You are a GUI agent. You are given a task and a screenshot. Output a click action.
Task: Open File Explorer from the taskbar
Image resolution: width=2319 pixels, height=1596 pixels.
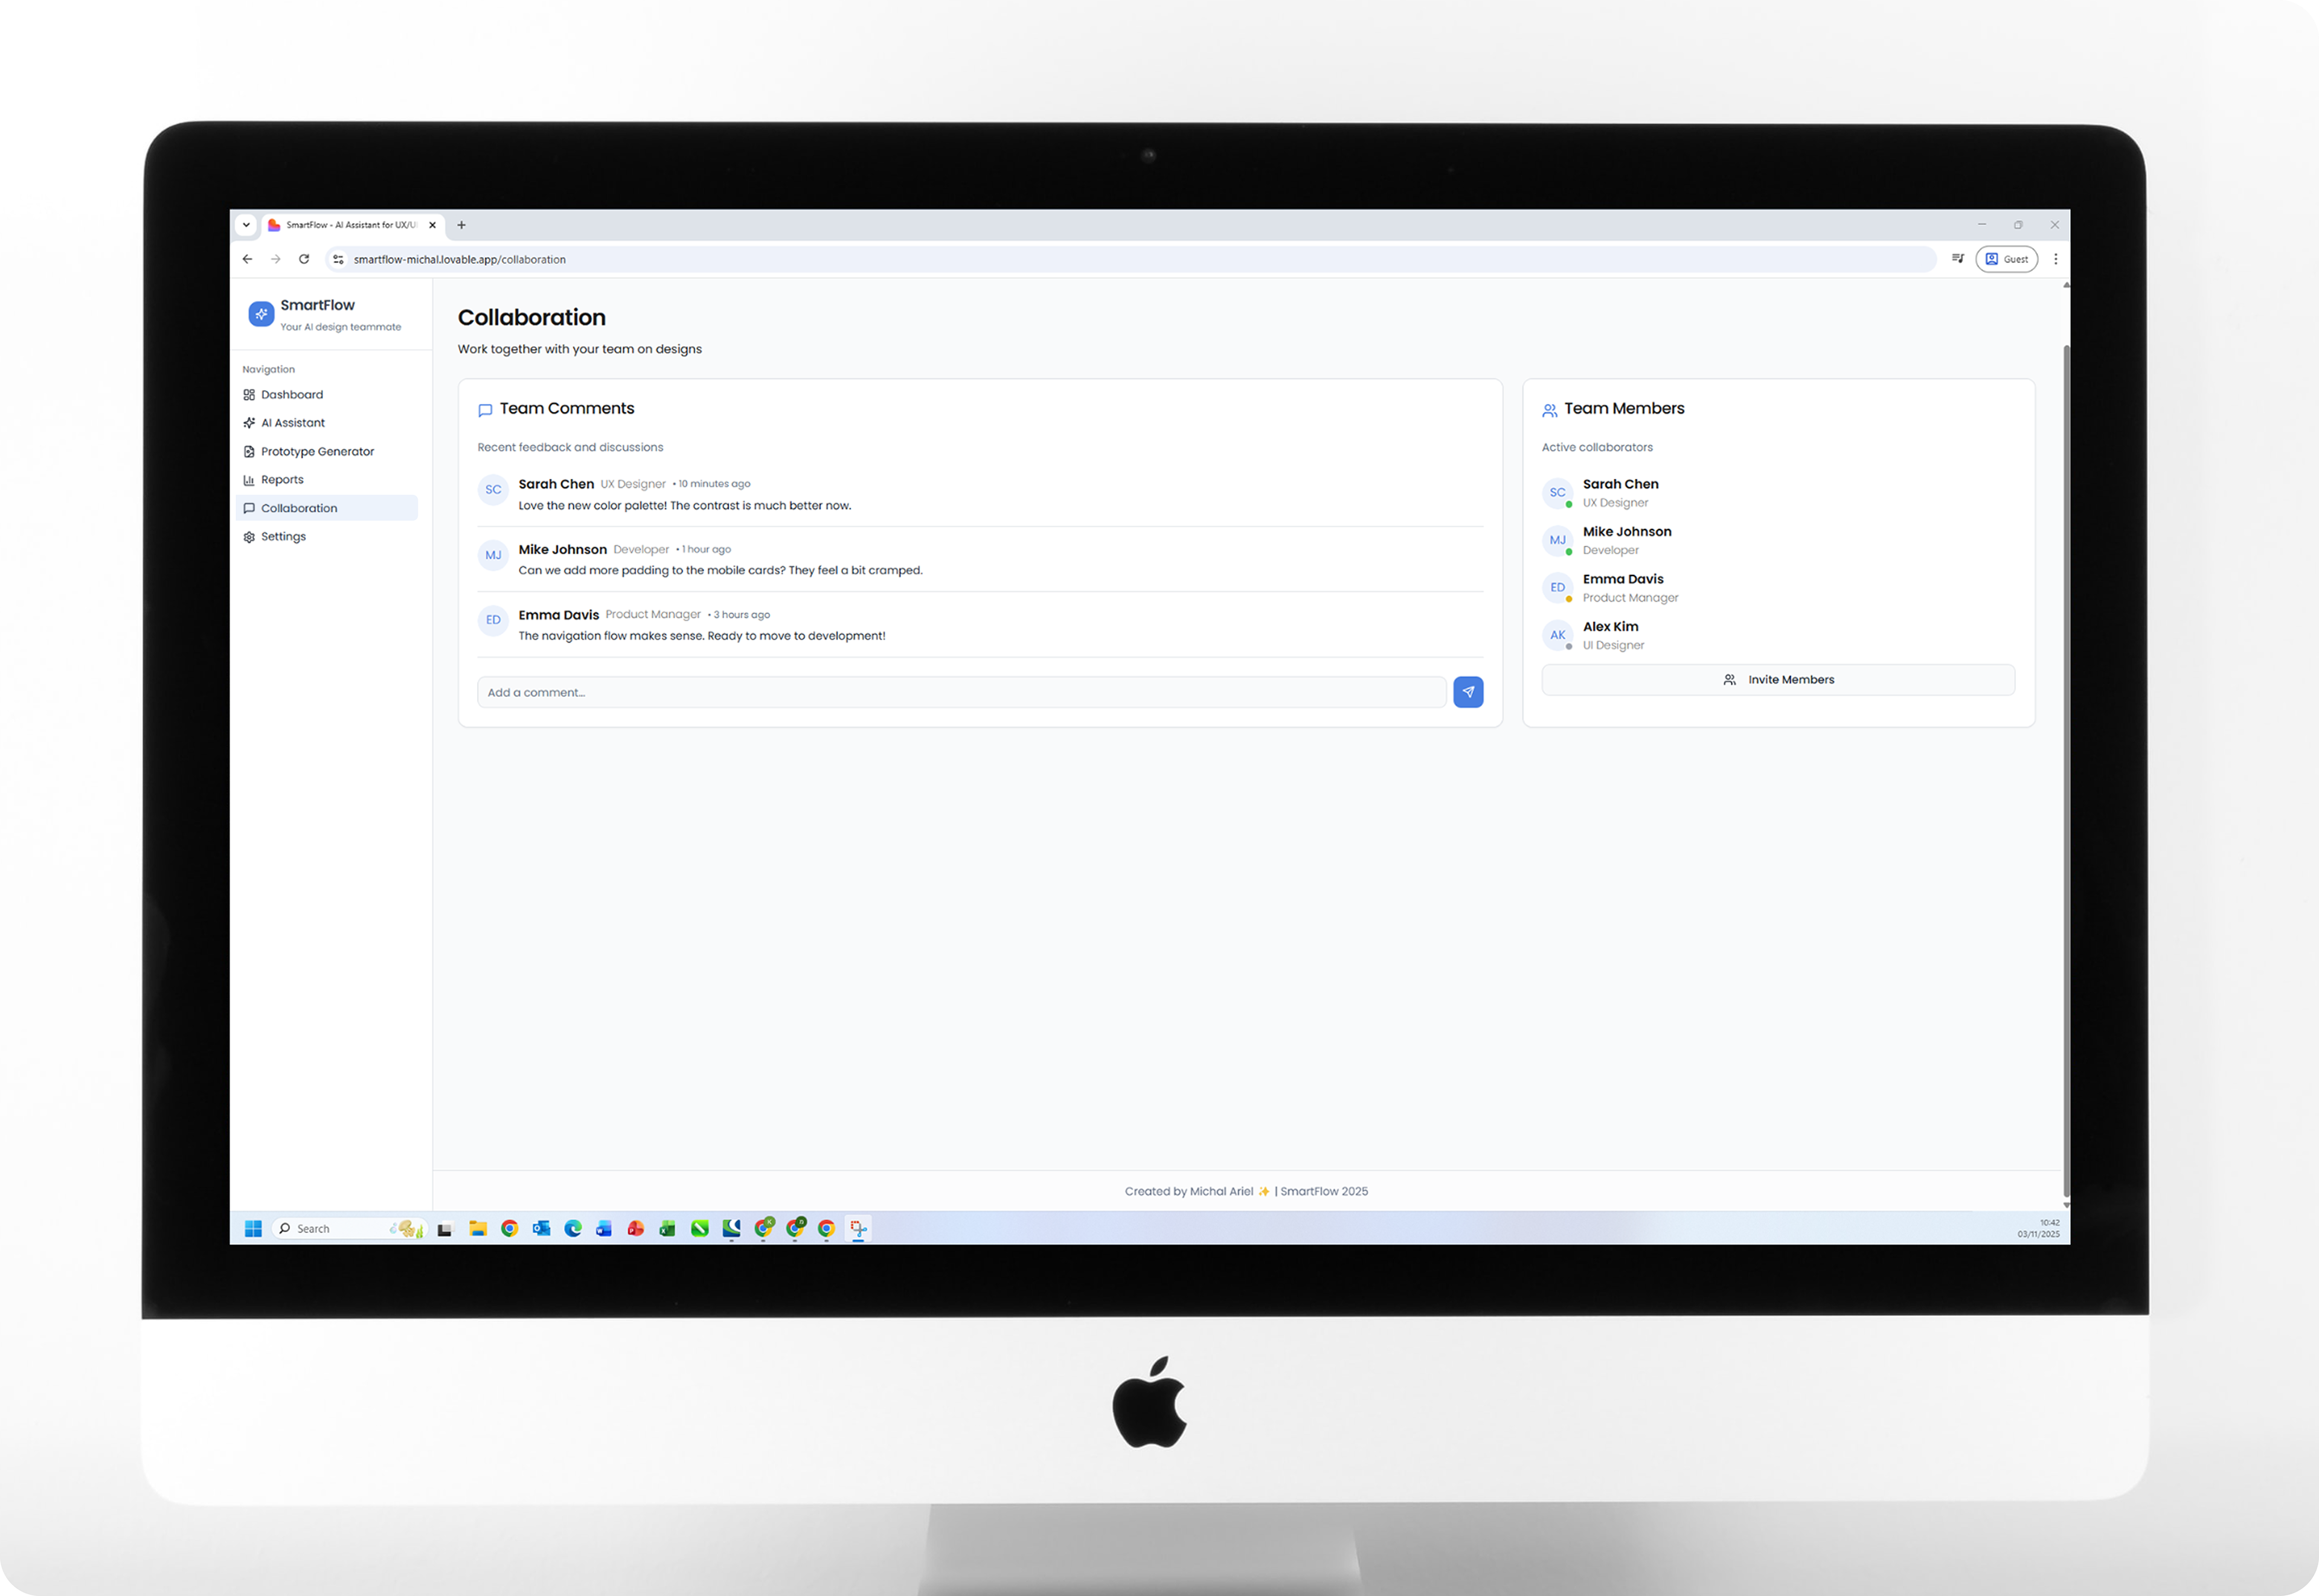point(478,1229)
